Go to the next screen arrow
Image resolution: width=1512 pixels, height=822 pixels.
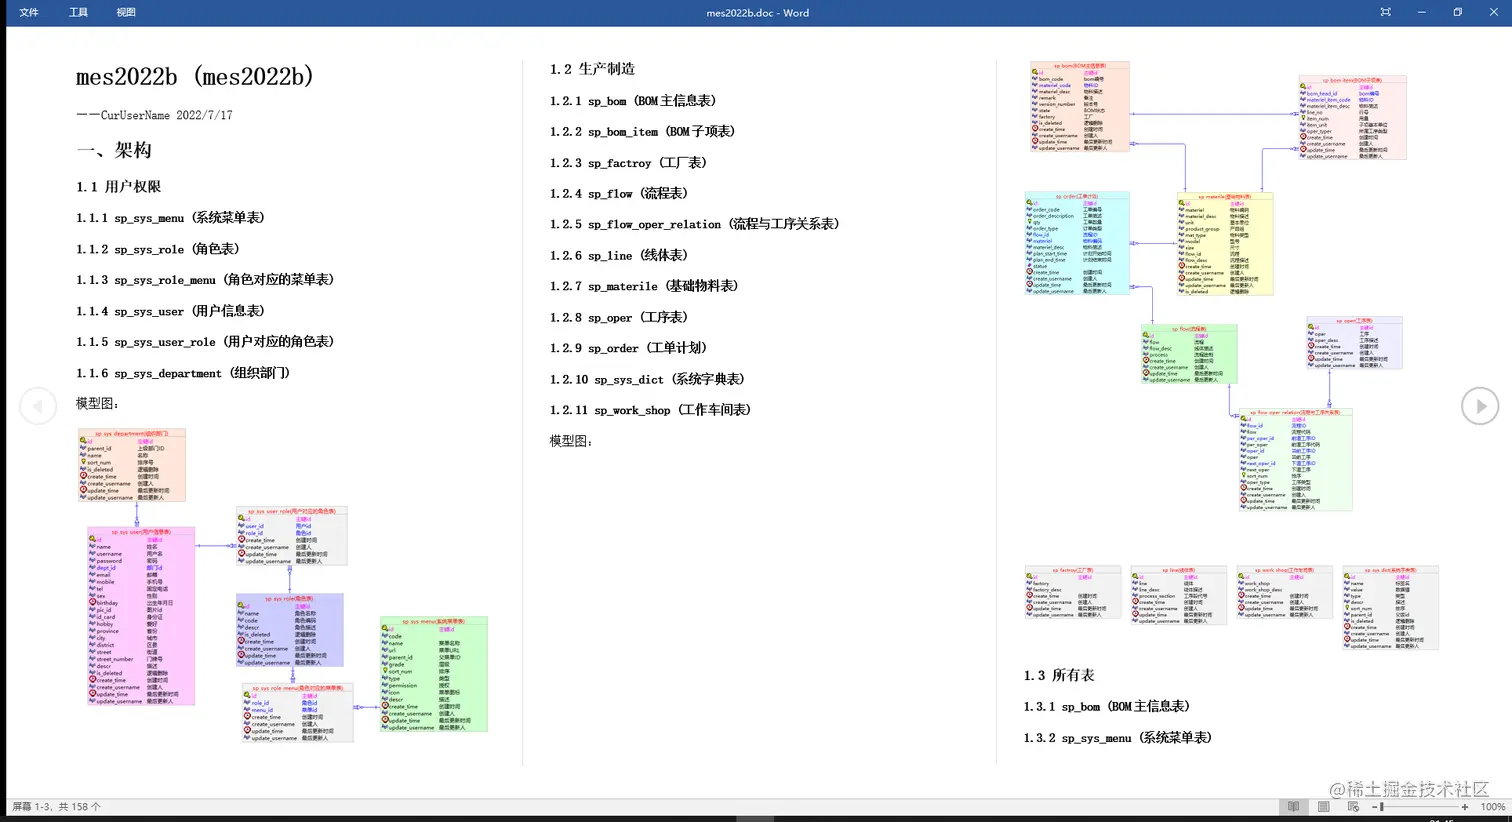pyautogui.click(x=1480, y=406)
